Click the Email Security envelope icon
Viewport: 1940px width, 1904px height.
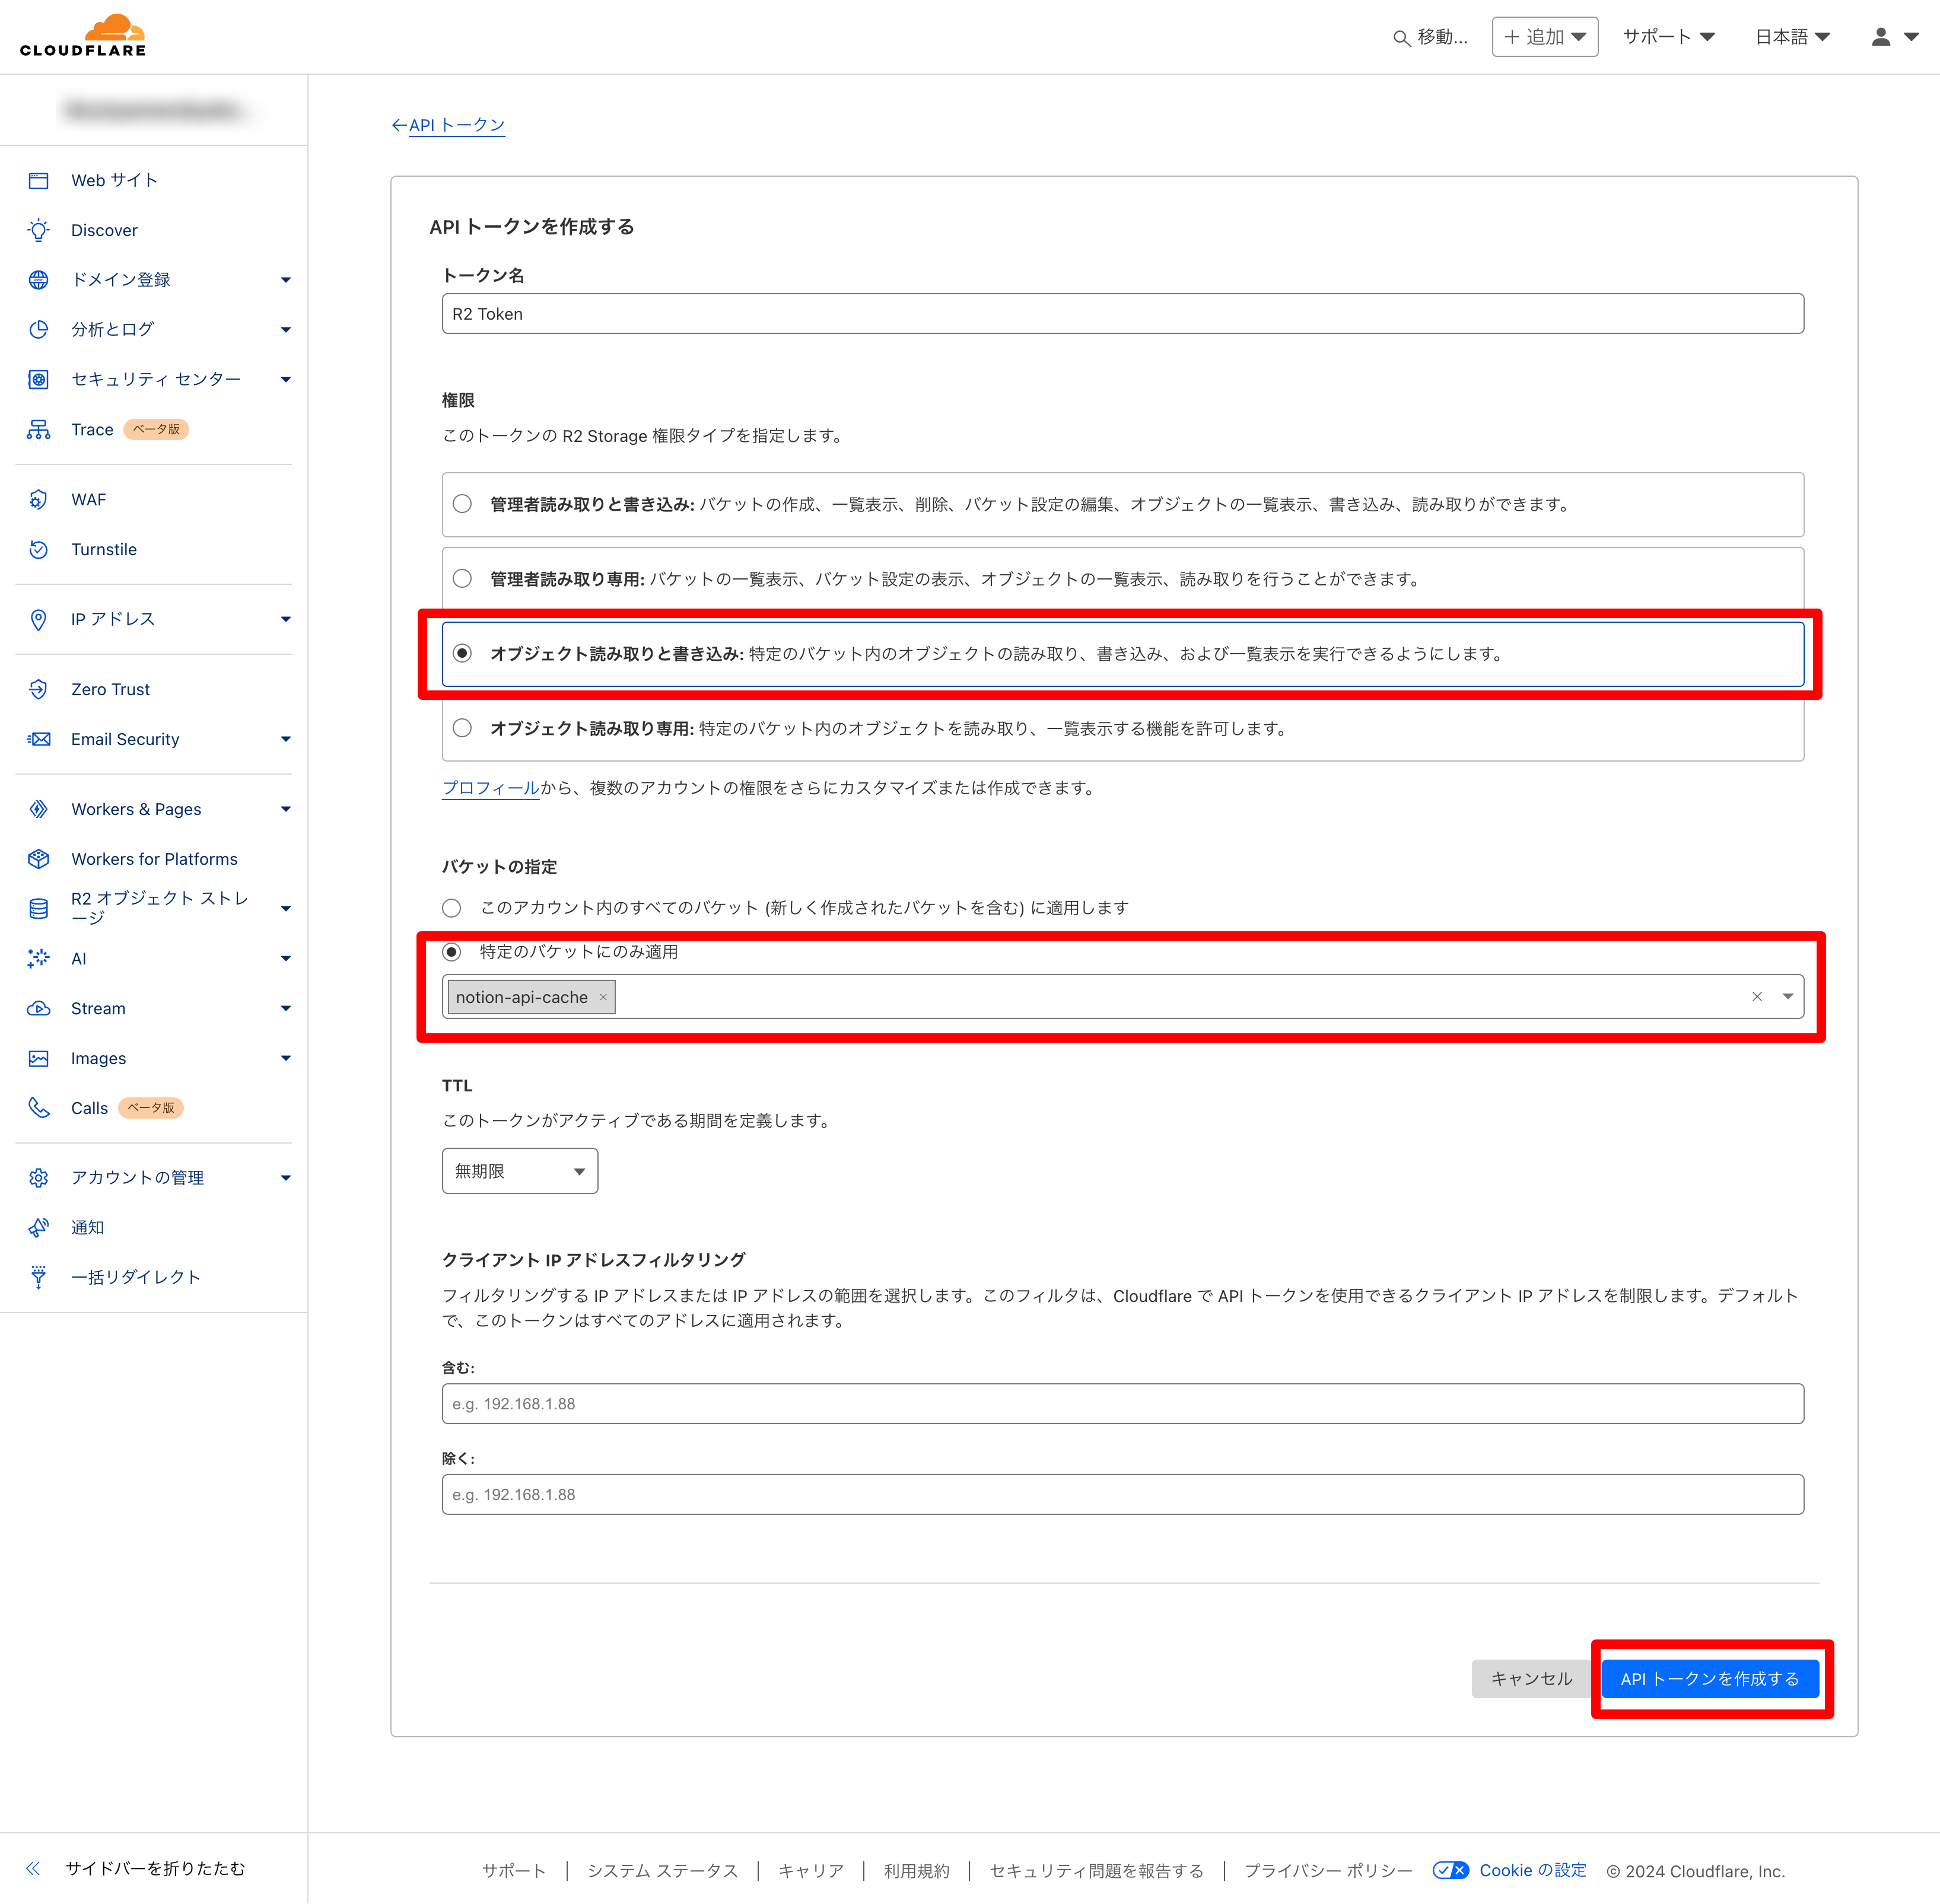(38, 740)
